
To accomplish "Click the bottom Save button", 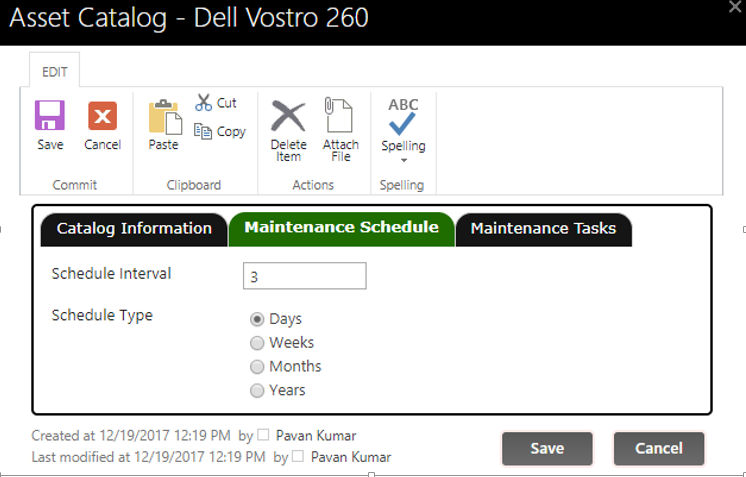I will click(x=547, y=449).
